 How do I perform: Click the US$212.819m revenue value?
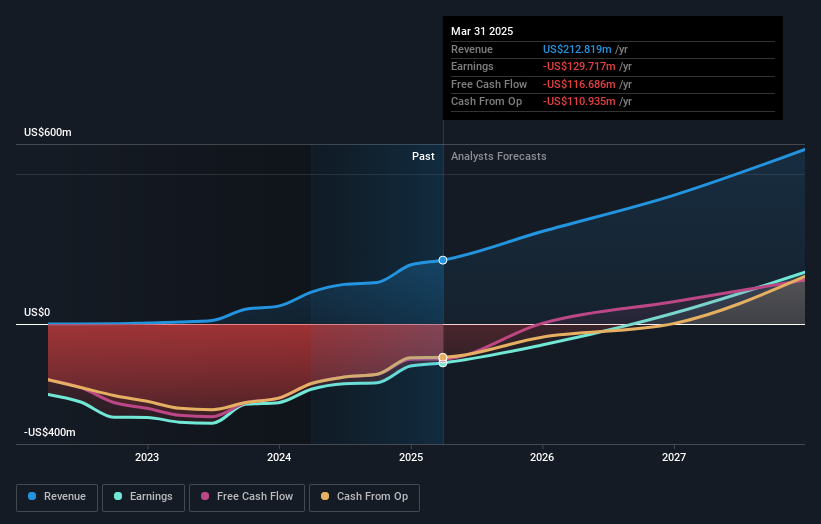click(x=577, y=49)
